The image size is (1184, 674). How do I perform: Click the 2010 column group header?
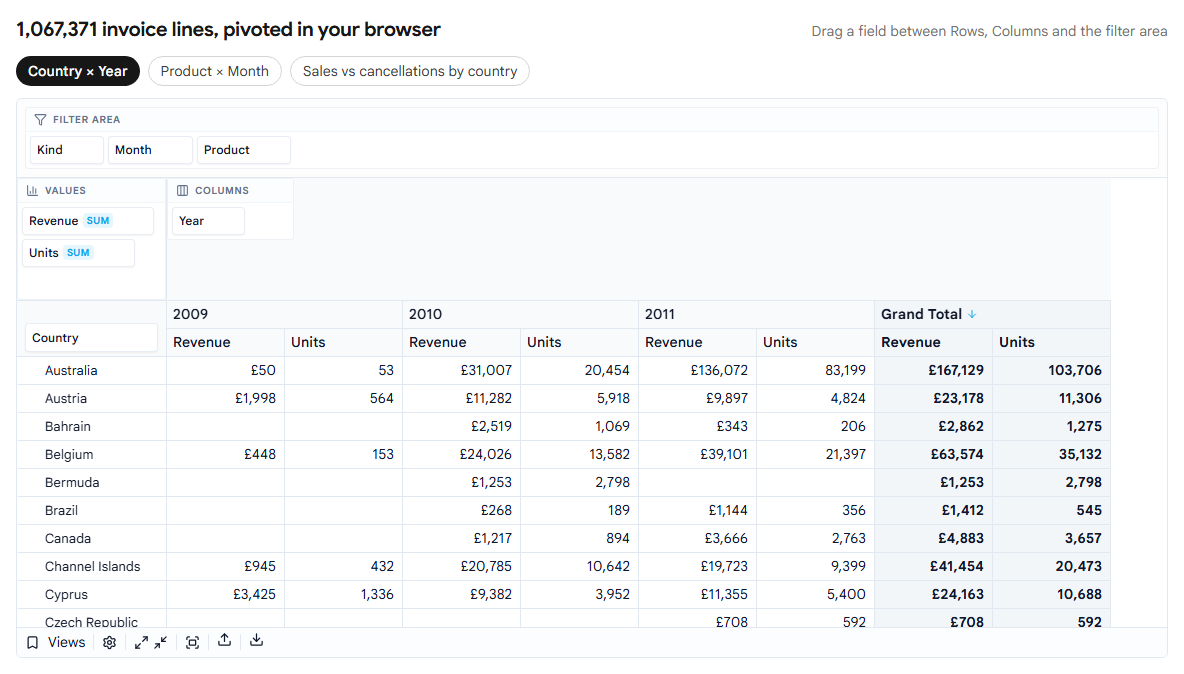(x=520, y=314)
